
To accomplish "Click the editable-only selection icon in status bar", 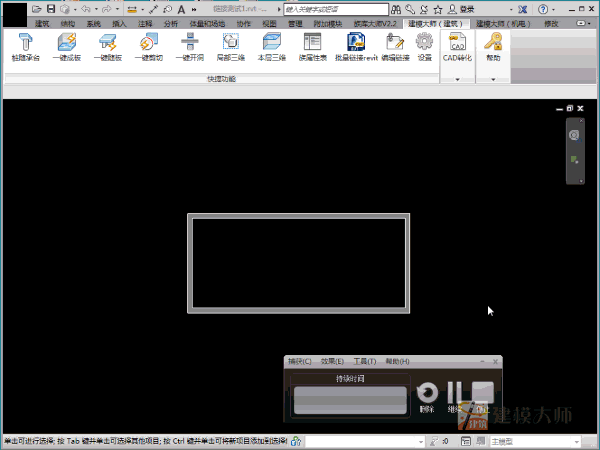I will pyautogui.click(x=434, y=441).
